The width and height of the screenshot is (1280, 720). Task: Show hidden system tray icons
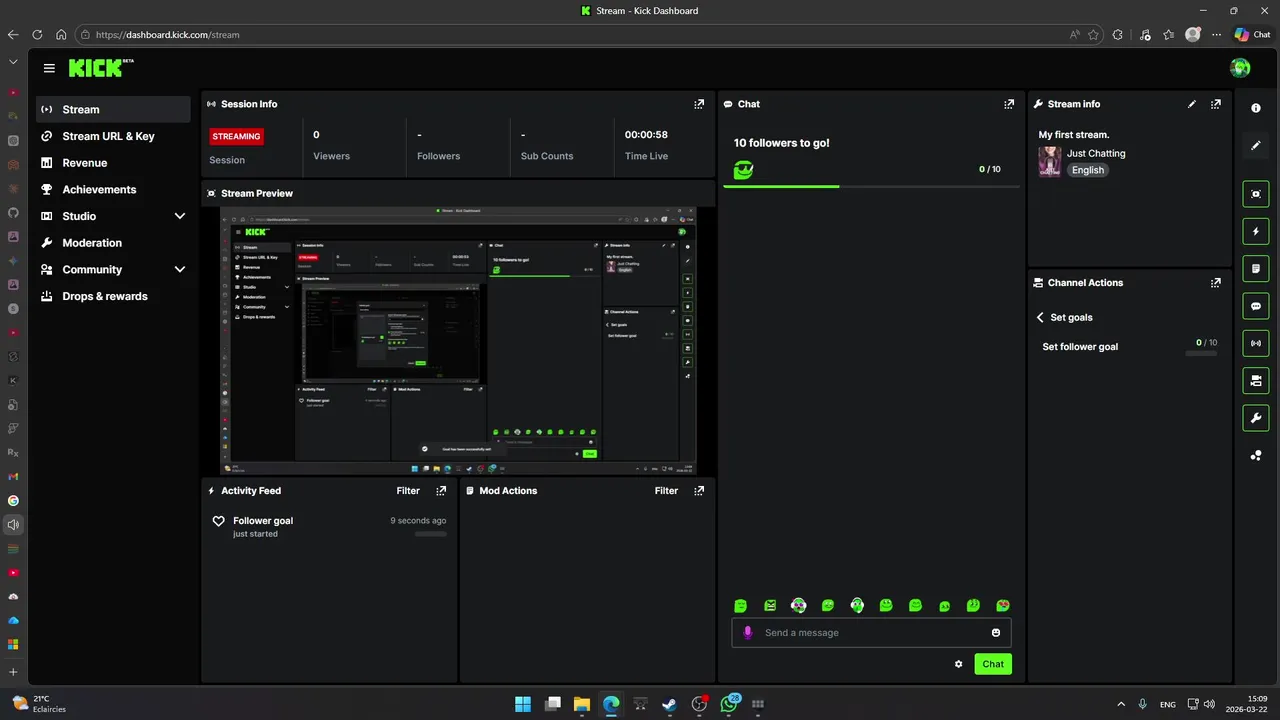point(1121,704)
